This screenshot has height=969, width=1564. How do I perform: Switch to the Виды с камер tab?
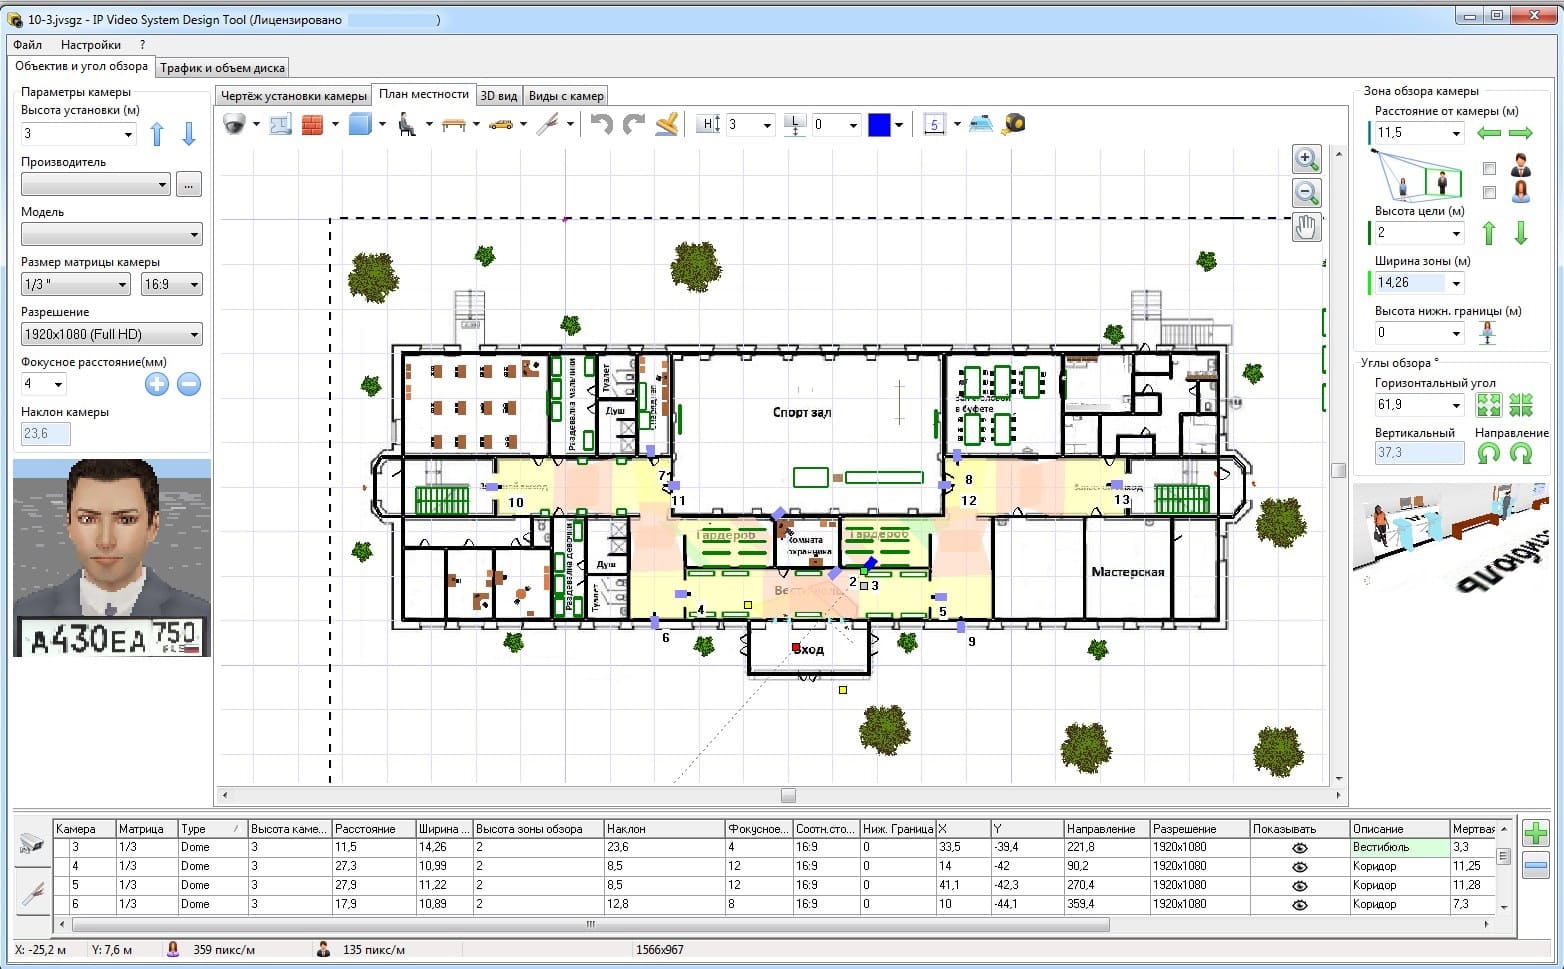point(566,96)
